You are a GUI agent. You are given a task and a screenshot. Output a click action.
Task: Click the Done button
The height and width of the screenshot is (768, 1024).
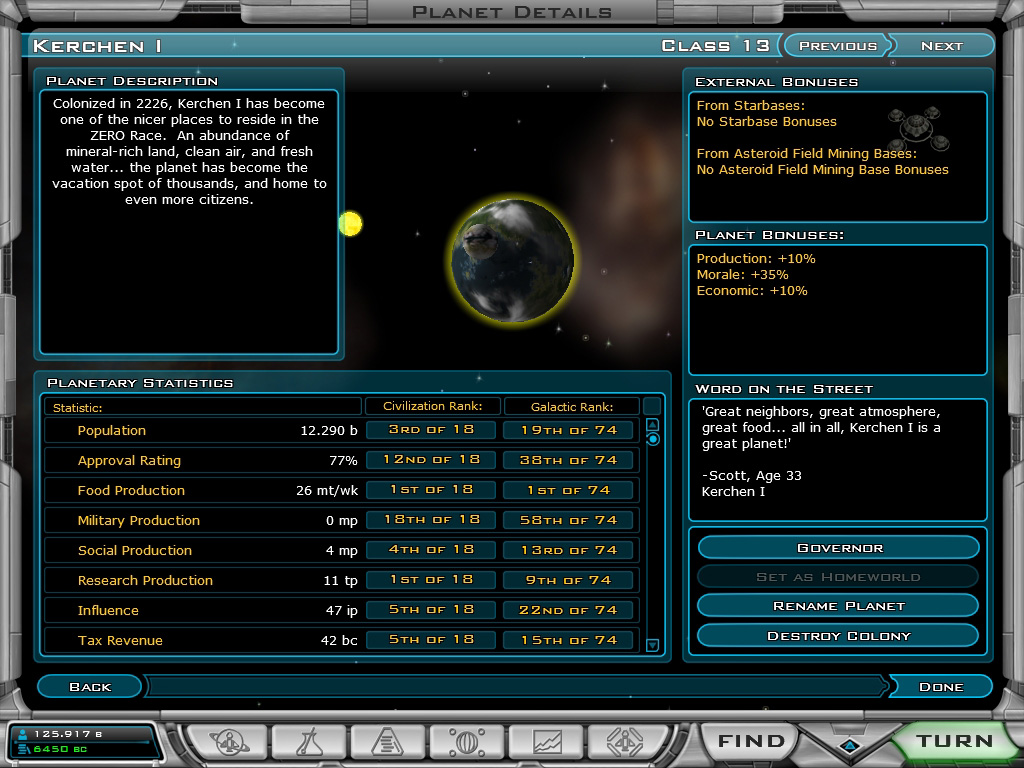[941, 687]
